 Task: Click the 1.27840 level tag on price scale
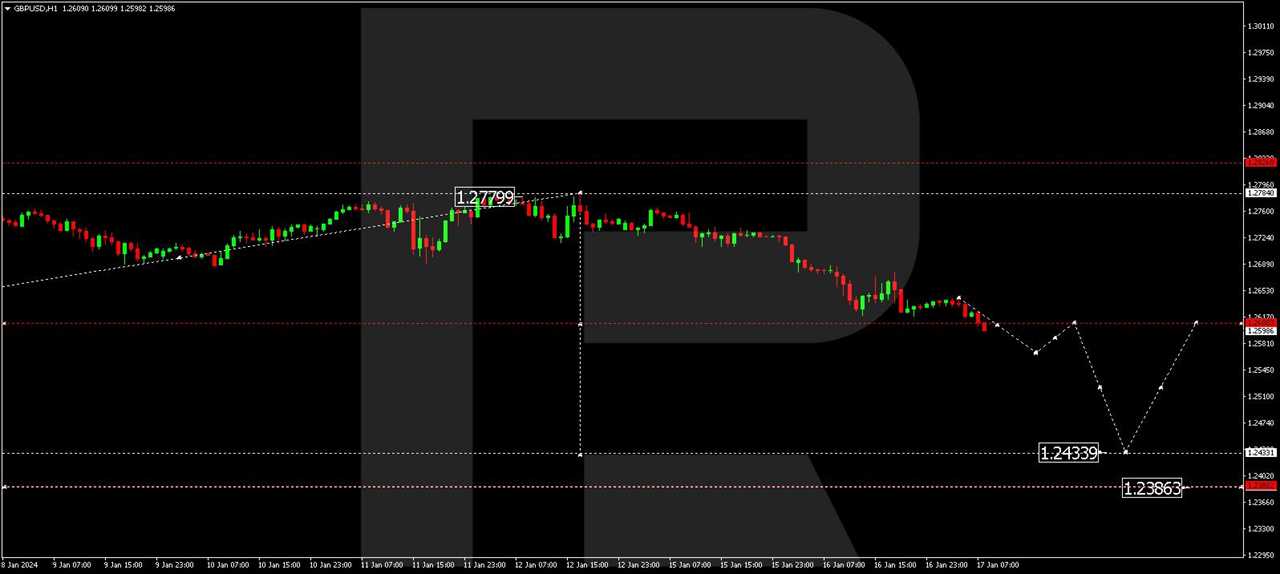tap(1261, 194)
